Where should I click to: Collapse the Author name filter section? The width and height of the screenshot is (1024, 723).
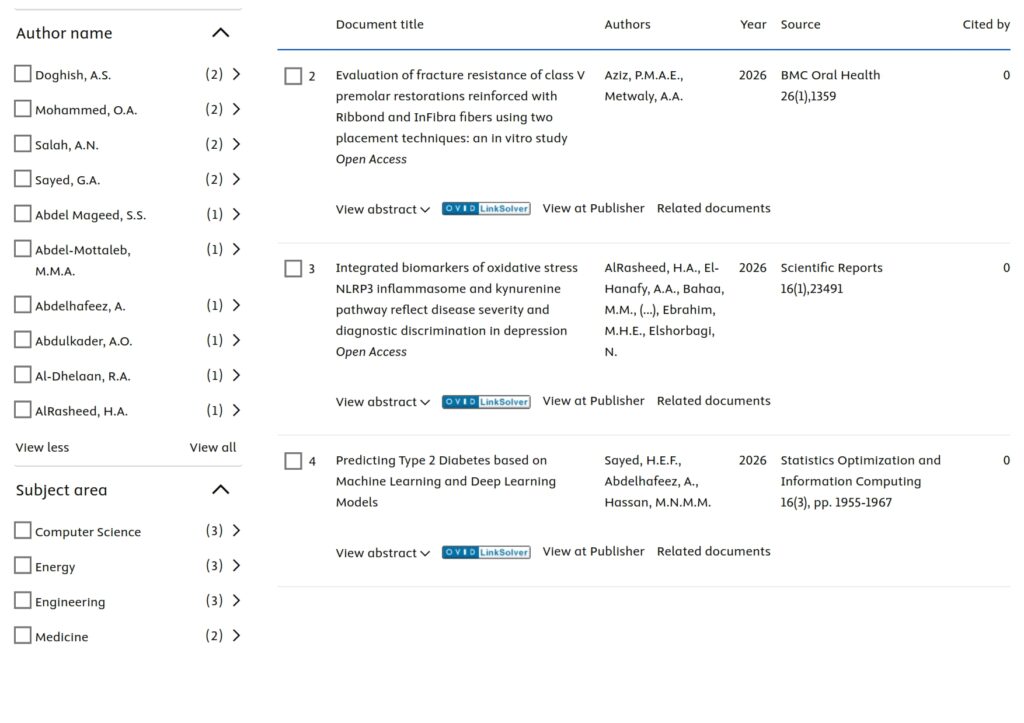click(221, 33)
